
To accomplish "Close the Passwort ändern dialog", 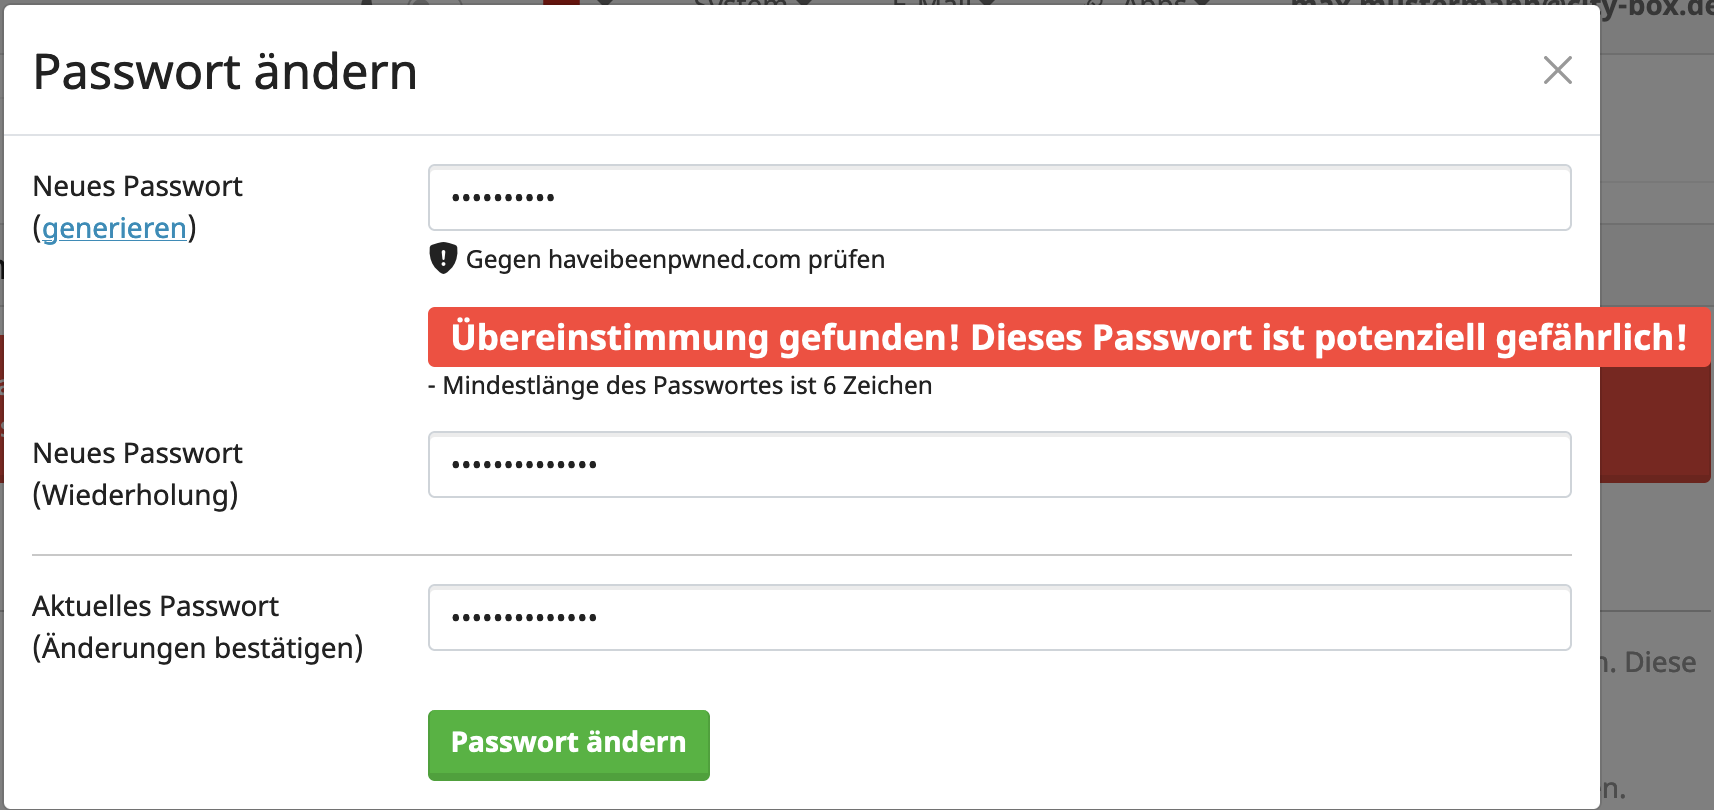I will pyautogui.click(x=1557, y=70).
